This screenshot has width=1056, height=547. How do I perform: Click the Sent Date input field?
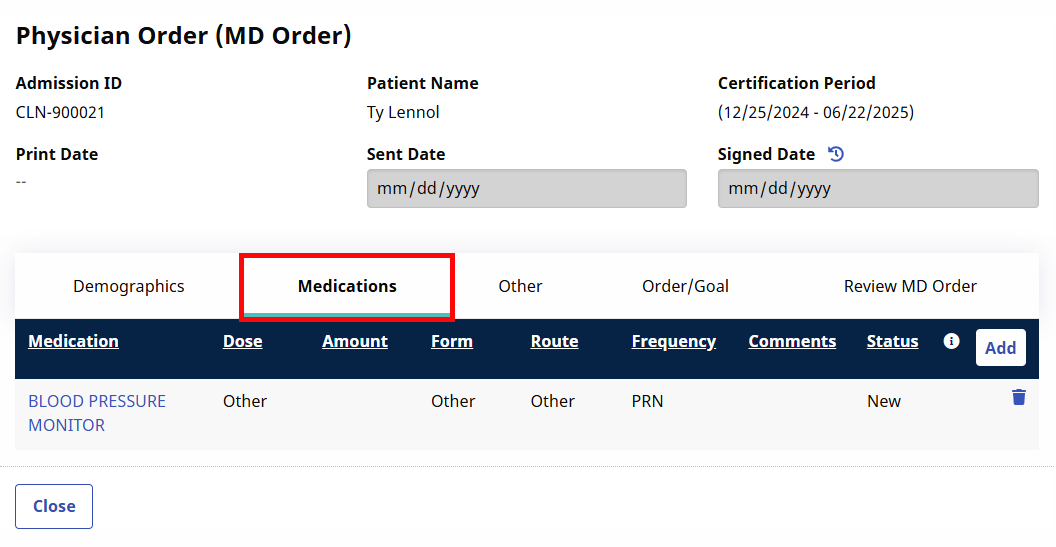[526, 188]
